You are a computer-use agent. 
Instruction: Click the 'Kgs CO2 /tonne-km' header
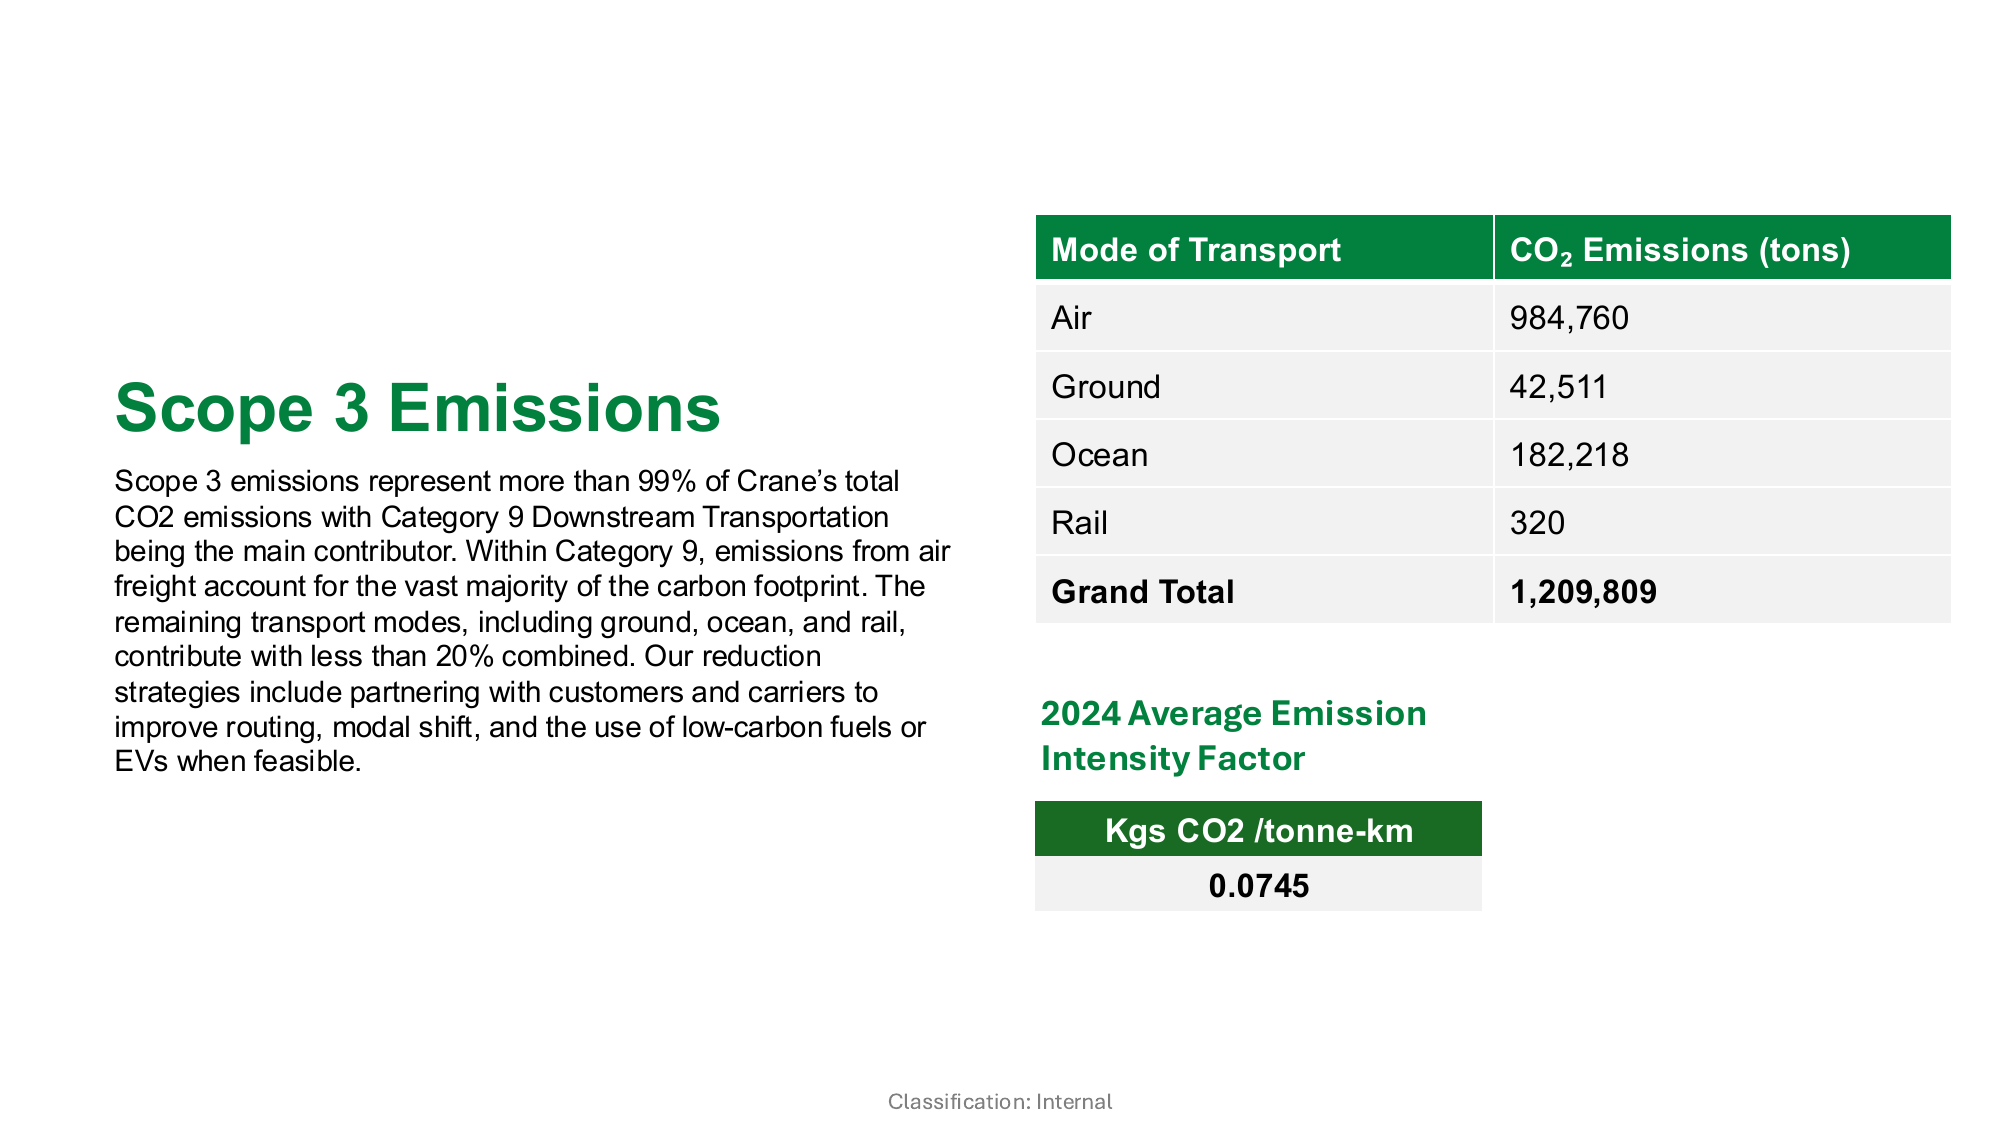[x=1258, y=829]
